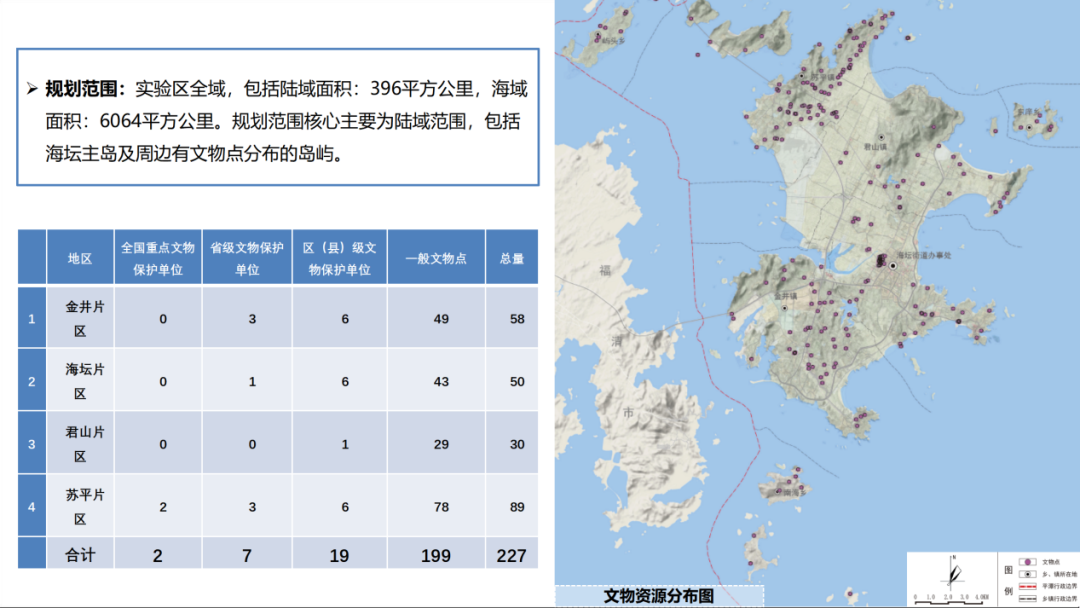Click 苏平片区 general relic count 78
This screenshot has height=608, width=1080.
tap(441, 507)
